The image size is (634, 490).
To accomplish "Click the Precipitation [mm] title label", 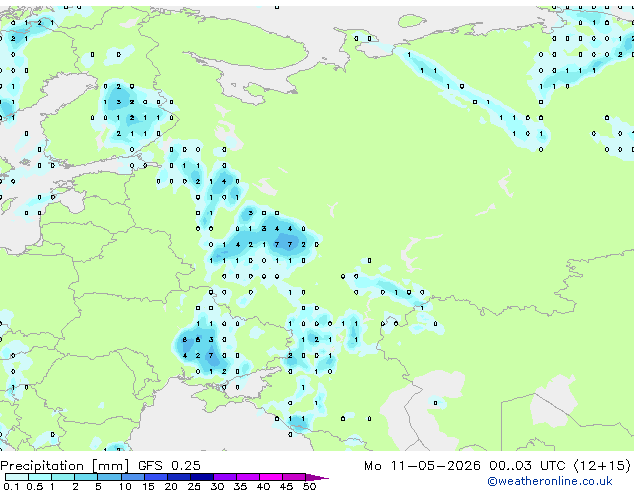I will (x=65, y=466).
